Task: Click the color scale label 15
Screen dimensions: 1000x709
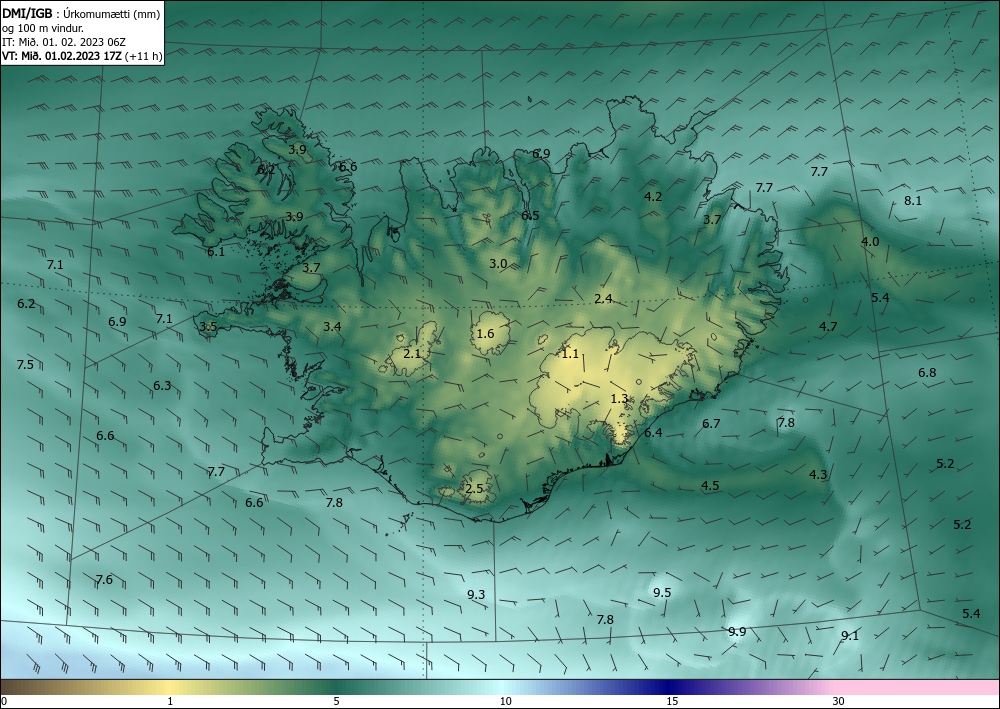Action: point(672,702)
